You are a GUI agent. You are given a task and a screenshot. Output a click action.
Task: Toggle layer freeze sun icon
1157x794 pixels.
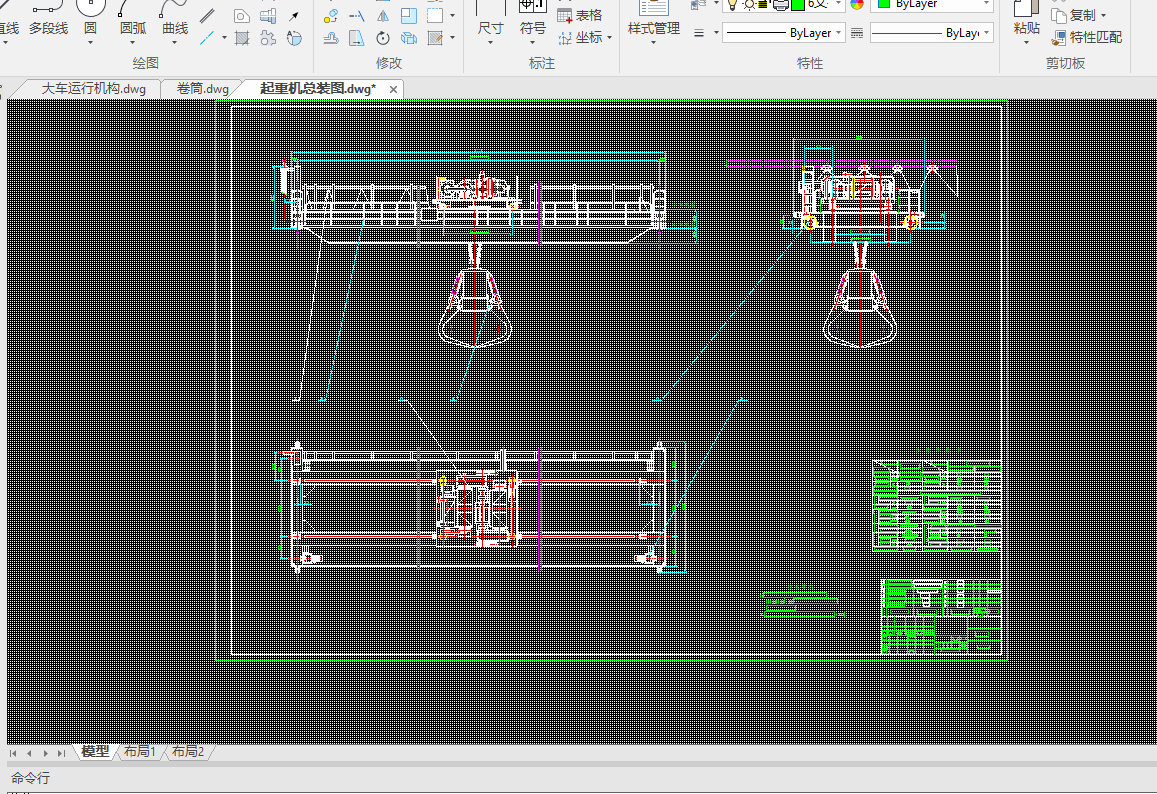tap(748, 4)
